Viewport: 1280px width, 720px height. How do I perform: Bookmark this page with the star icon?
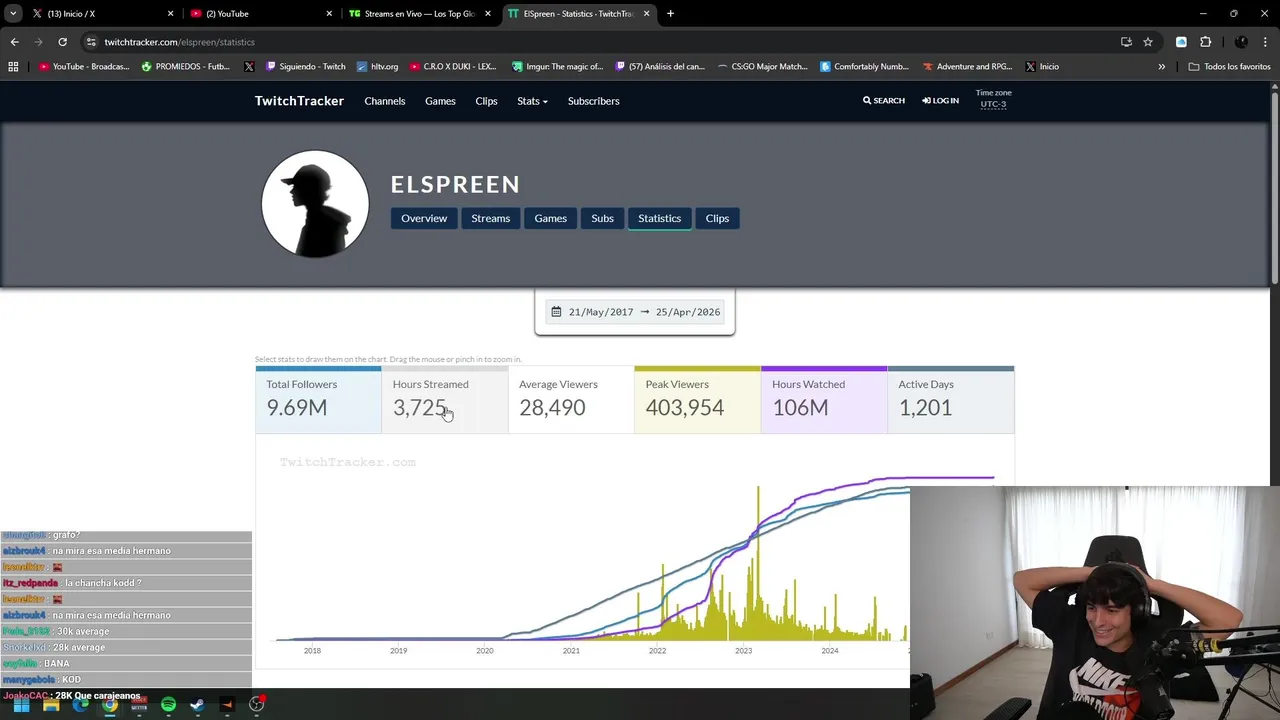tap(1148, 42)
